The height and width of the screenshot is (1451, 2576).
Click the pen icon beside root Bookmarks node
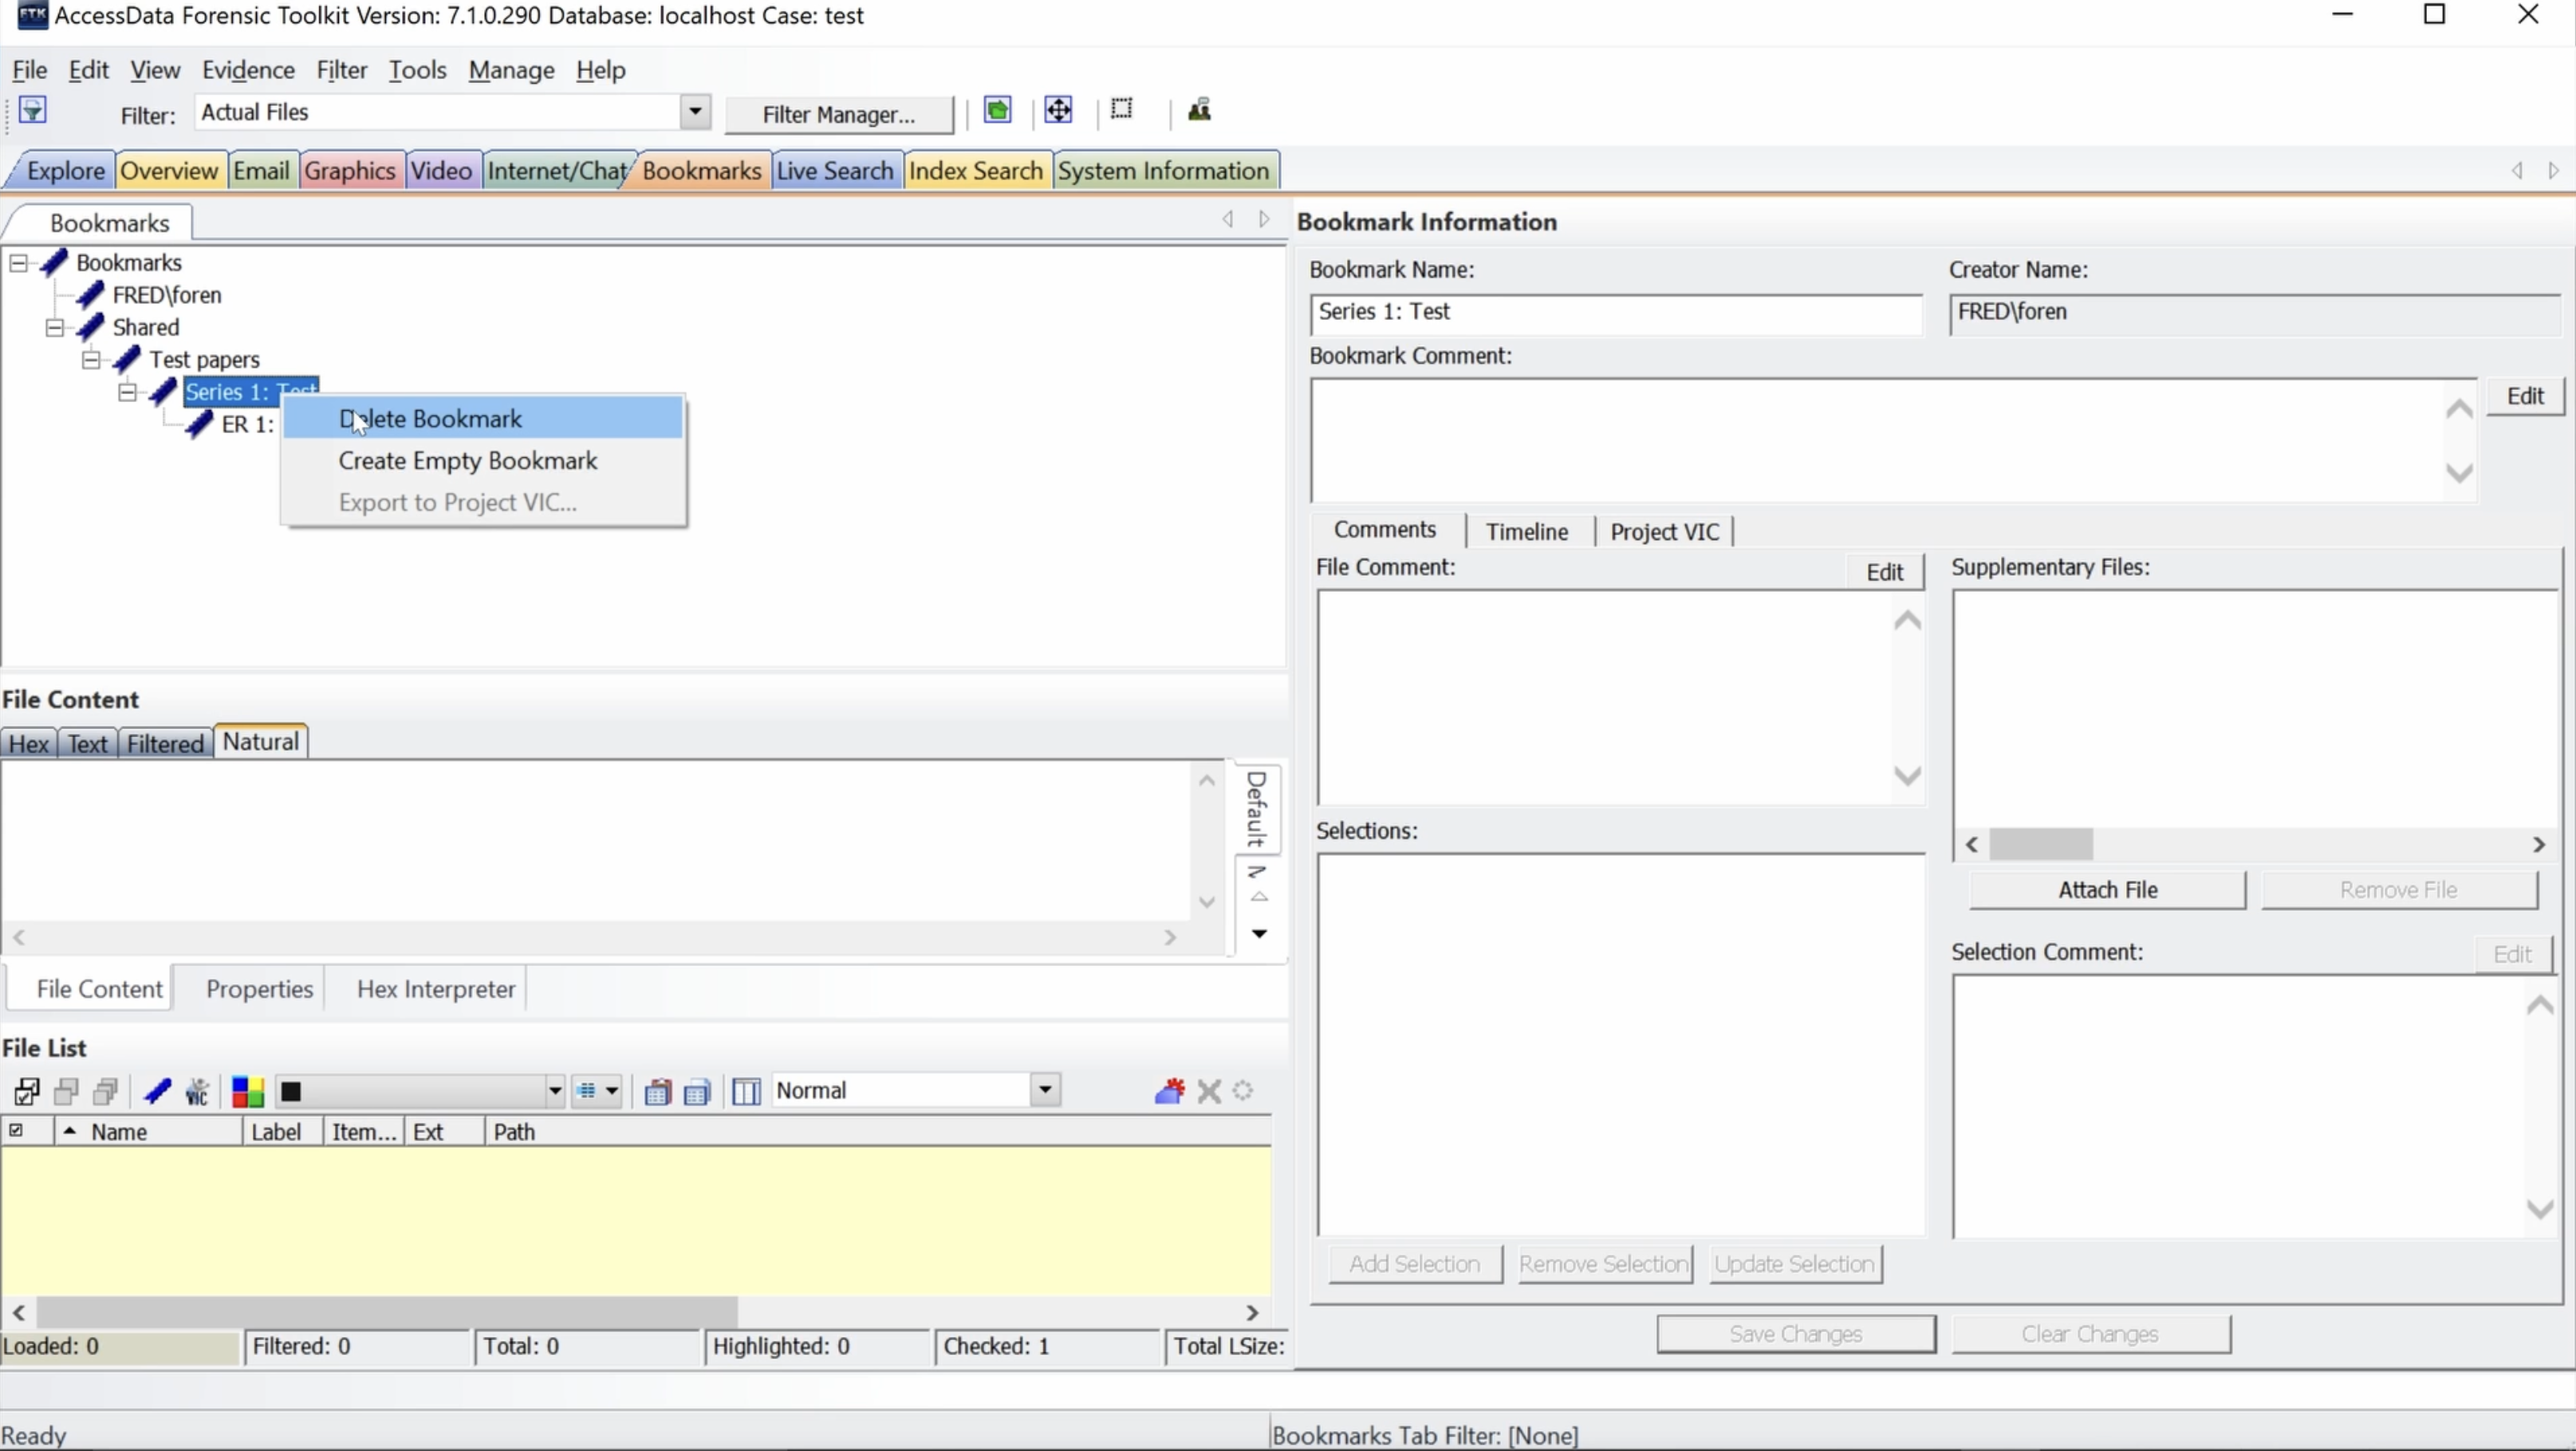(54, 263)
